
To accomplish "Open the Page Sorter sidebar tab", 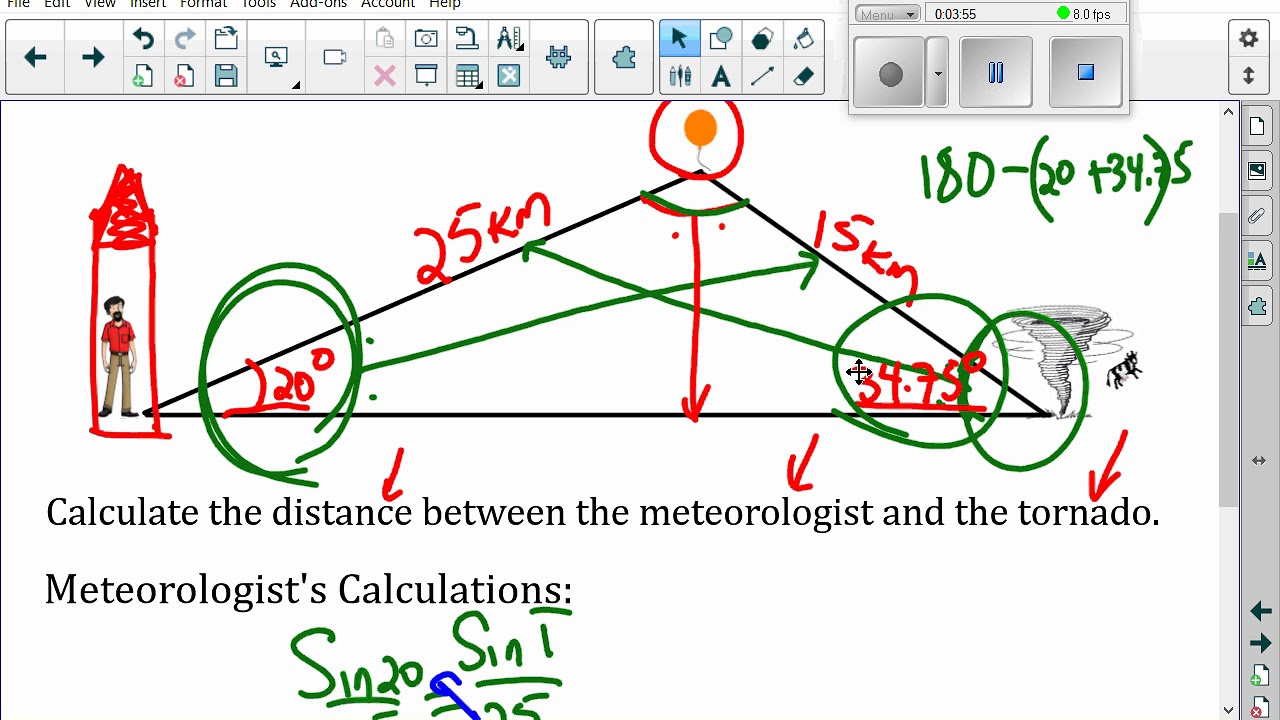I will pyautogui.click(x=1258, y=127).
